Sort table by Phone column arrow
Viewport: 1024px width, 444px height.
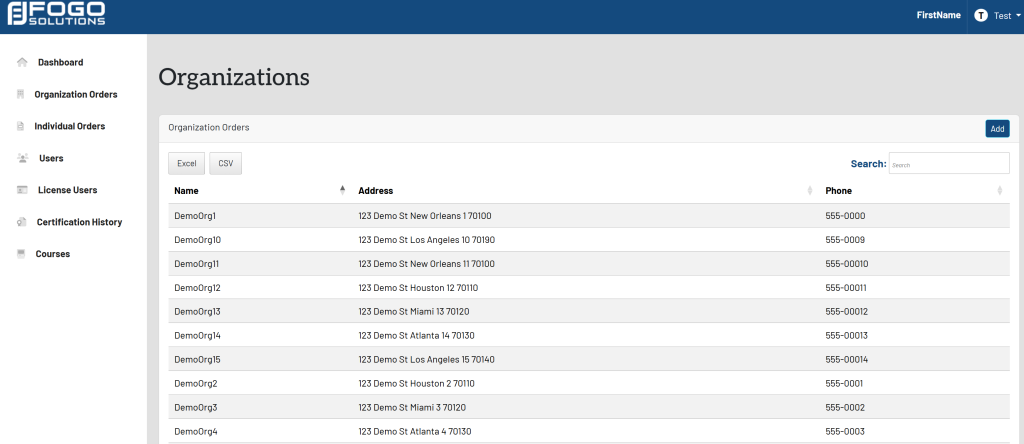pos(1000,191)
